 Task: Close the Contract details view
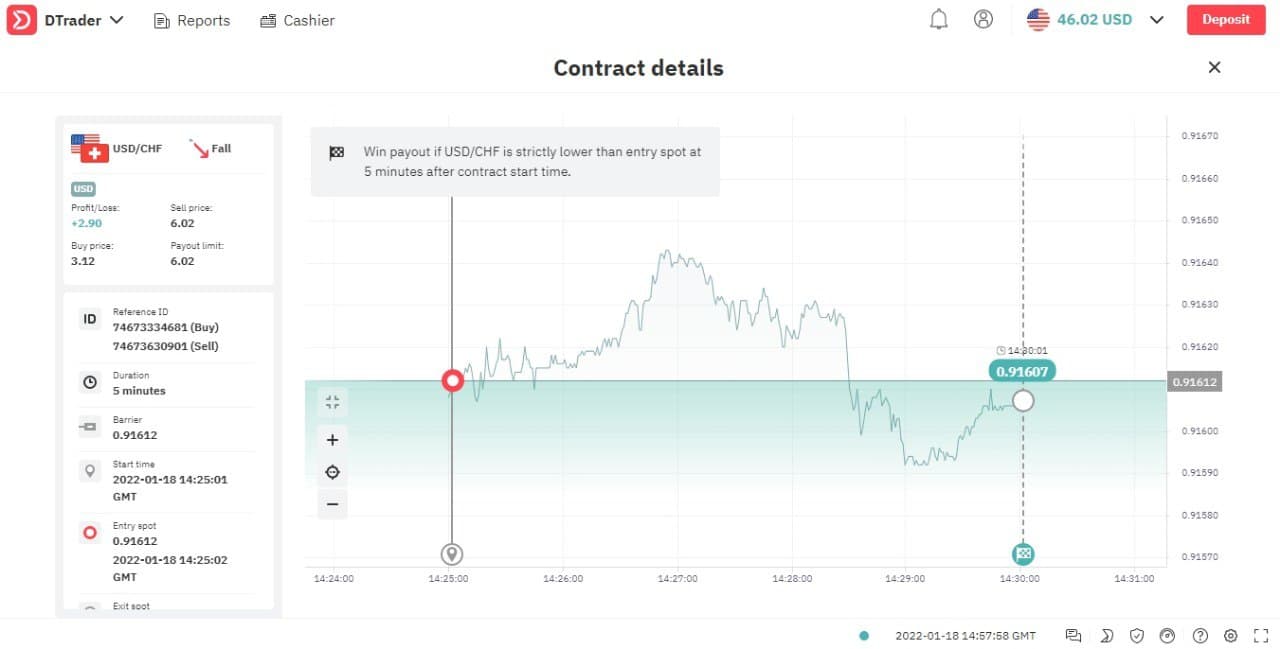(1214, 67)
